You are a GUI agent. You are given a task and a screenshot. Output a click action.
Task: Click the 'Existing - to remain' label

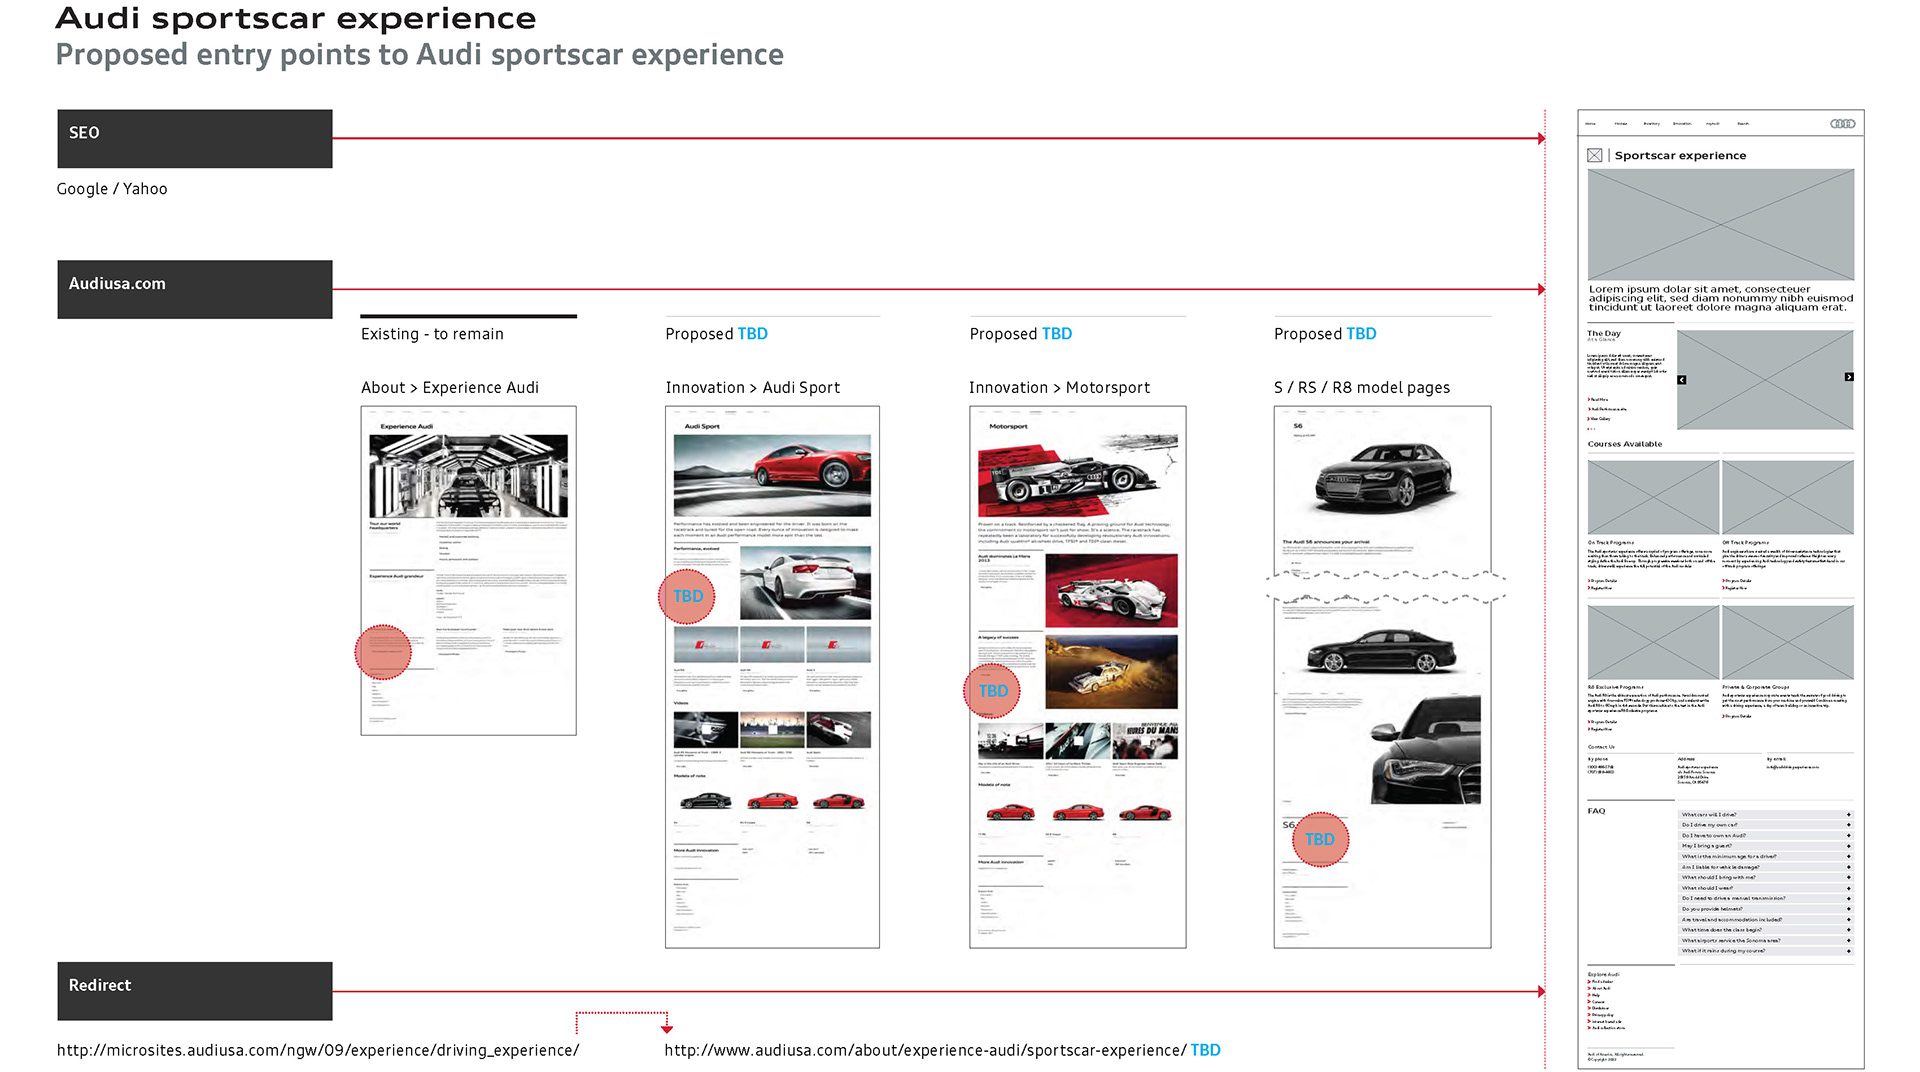432,334
